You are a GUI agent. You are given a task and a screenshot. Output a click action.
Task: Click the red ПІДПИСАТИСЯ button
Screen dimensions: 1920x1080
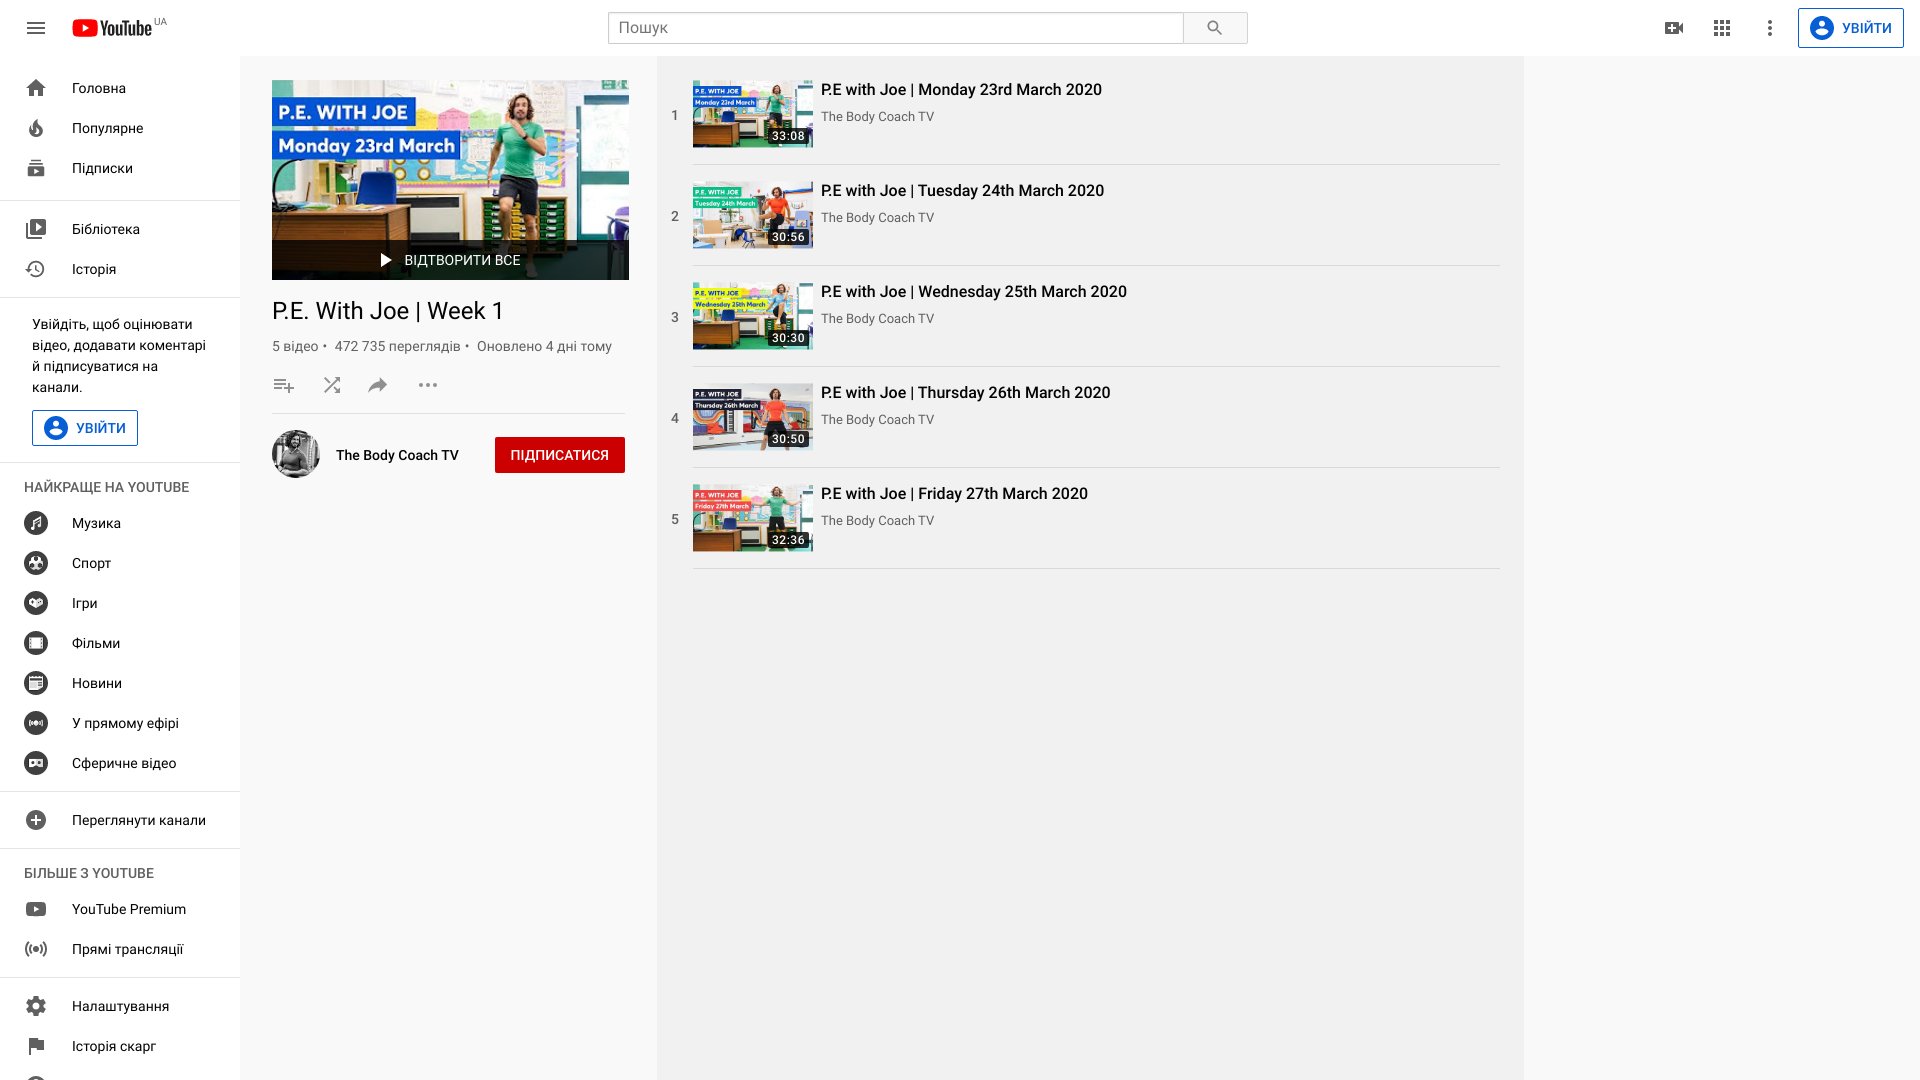coord(560,455)
